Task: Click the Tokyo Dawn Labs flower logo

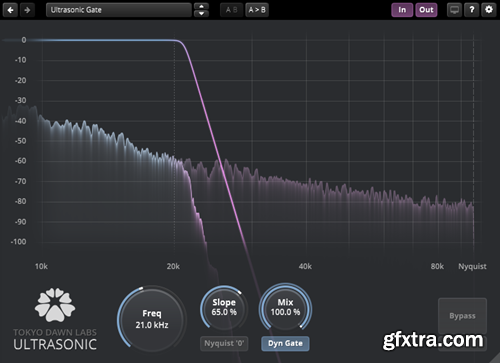Action: pos(55,305)
